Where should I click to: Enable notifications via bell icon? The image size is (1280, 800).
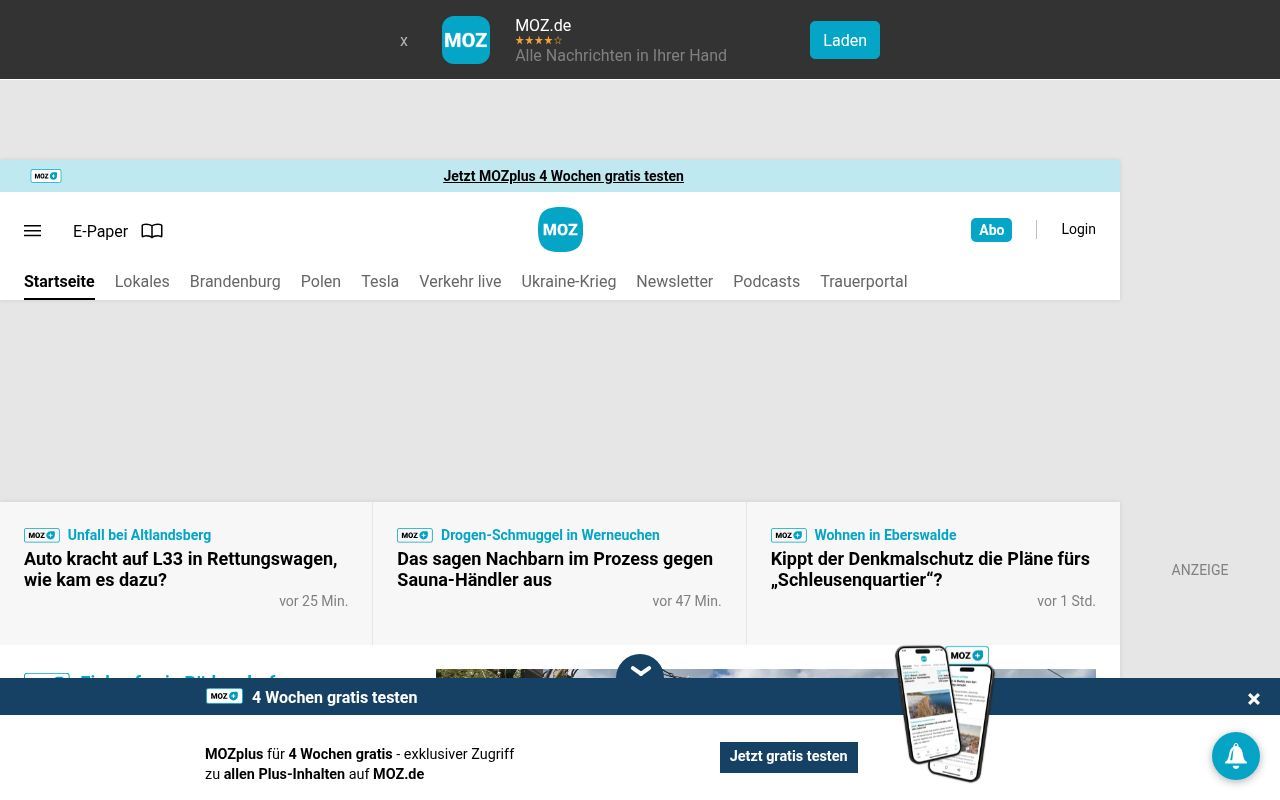(1236, 756)
